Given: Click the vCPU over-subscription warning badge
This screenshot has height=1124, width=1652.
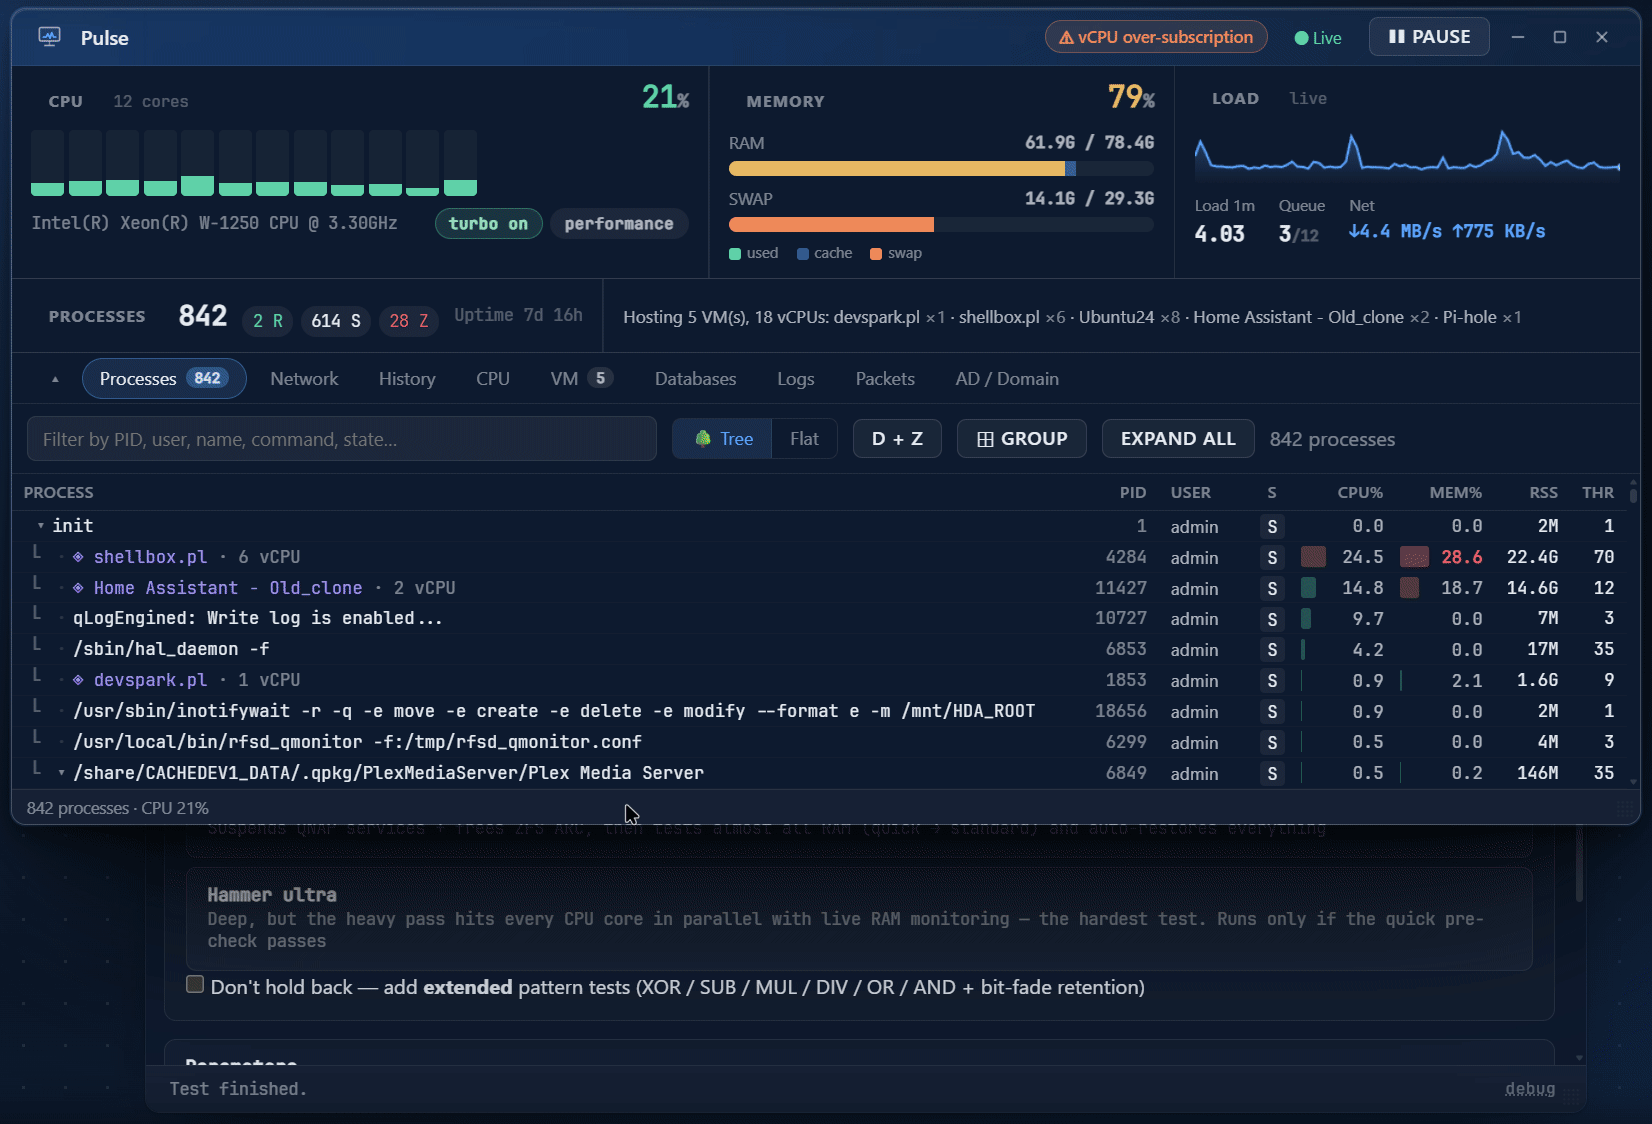Looking at the screenshot, I should click(x=1156, y=37).
